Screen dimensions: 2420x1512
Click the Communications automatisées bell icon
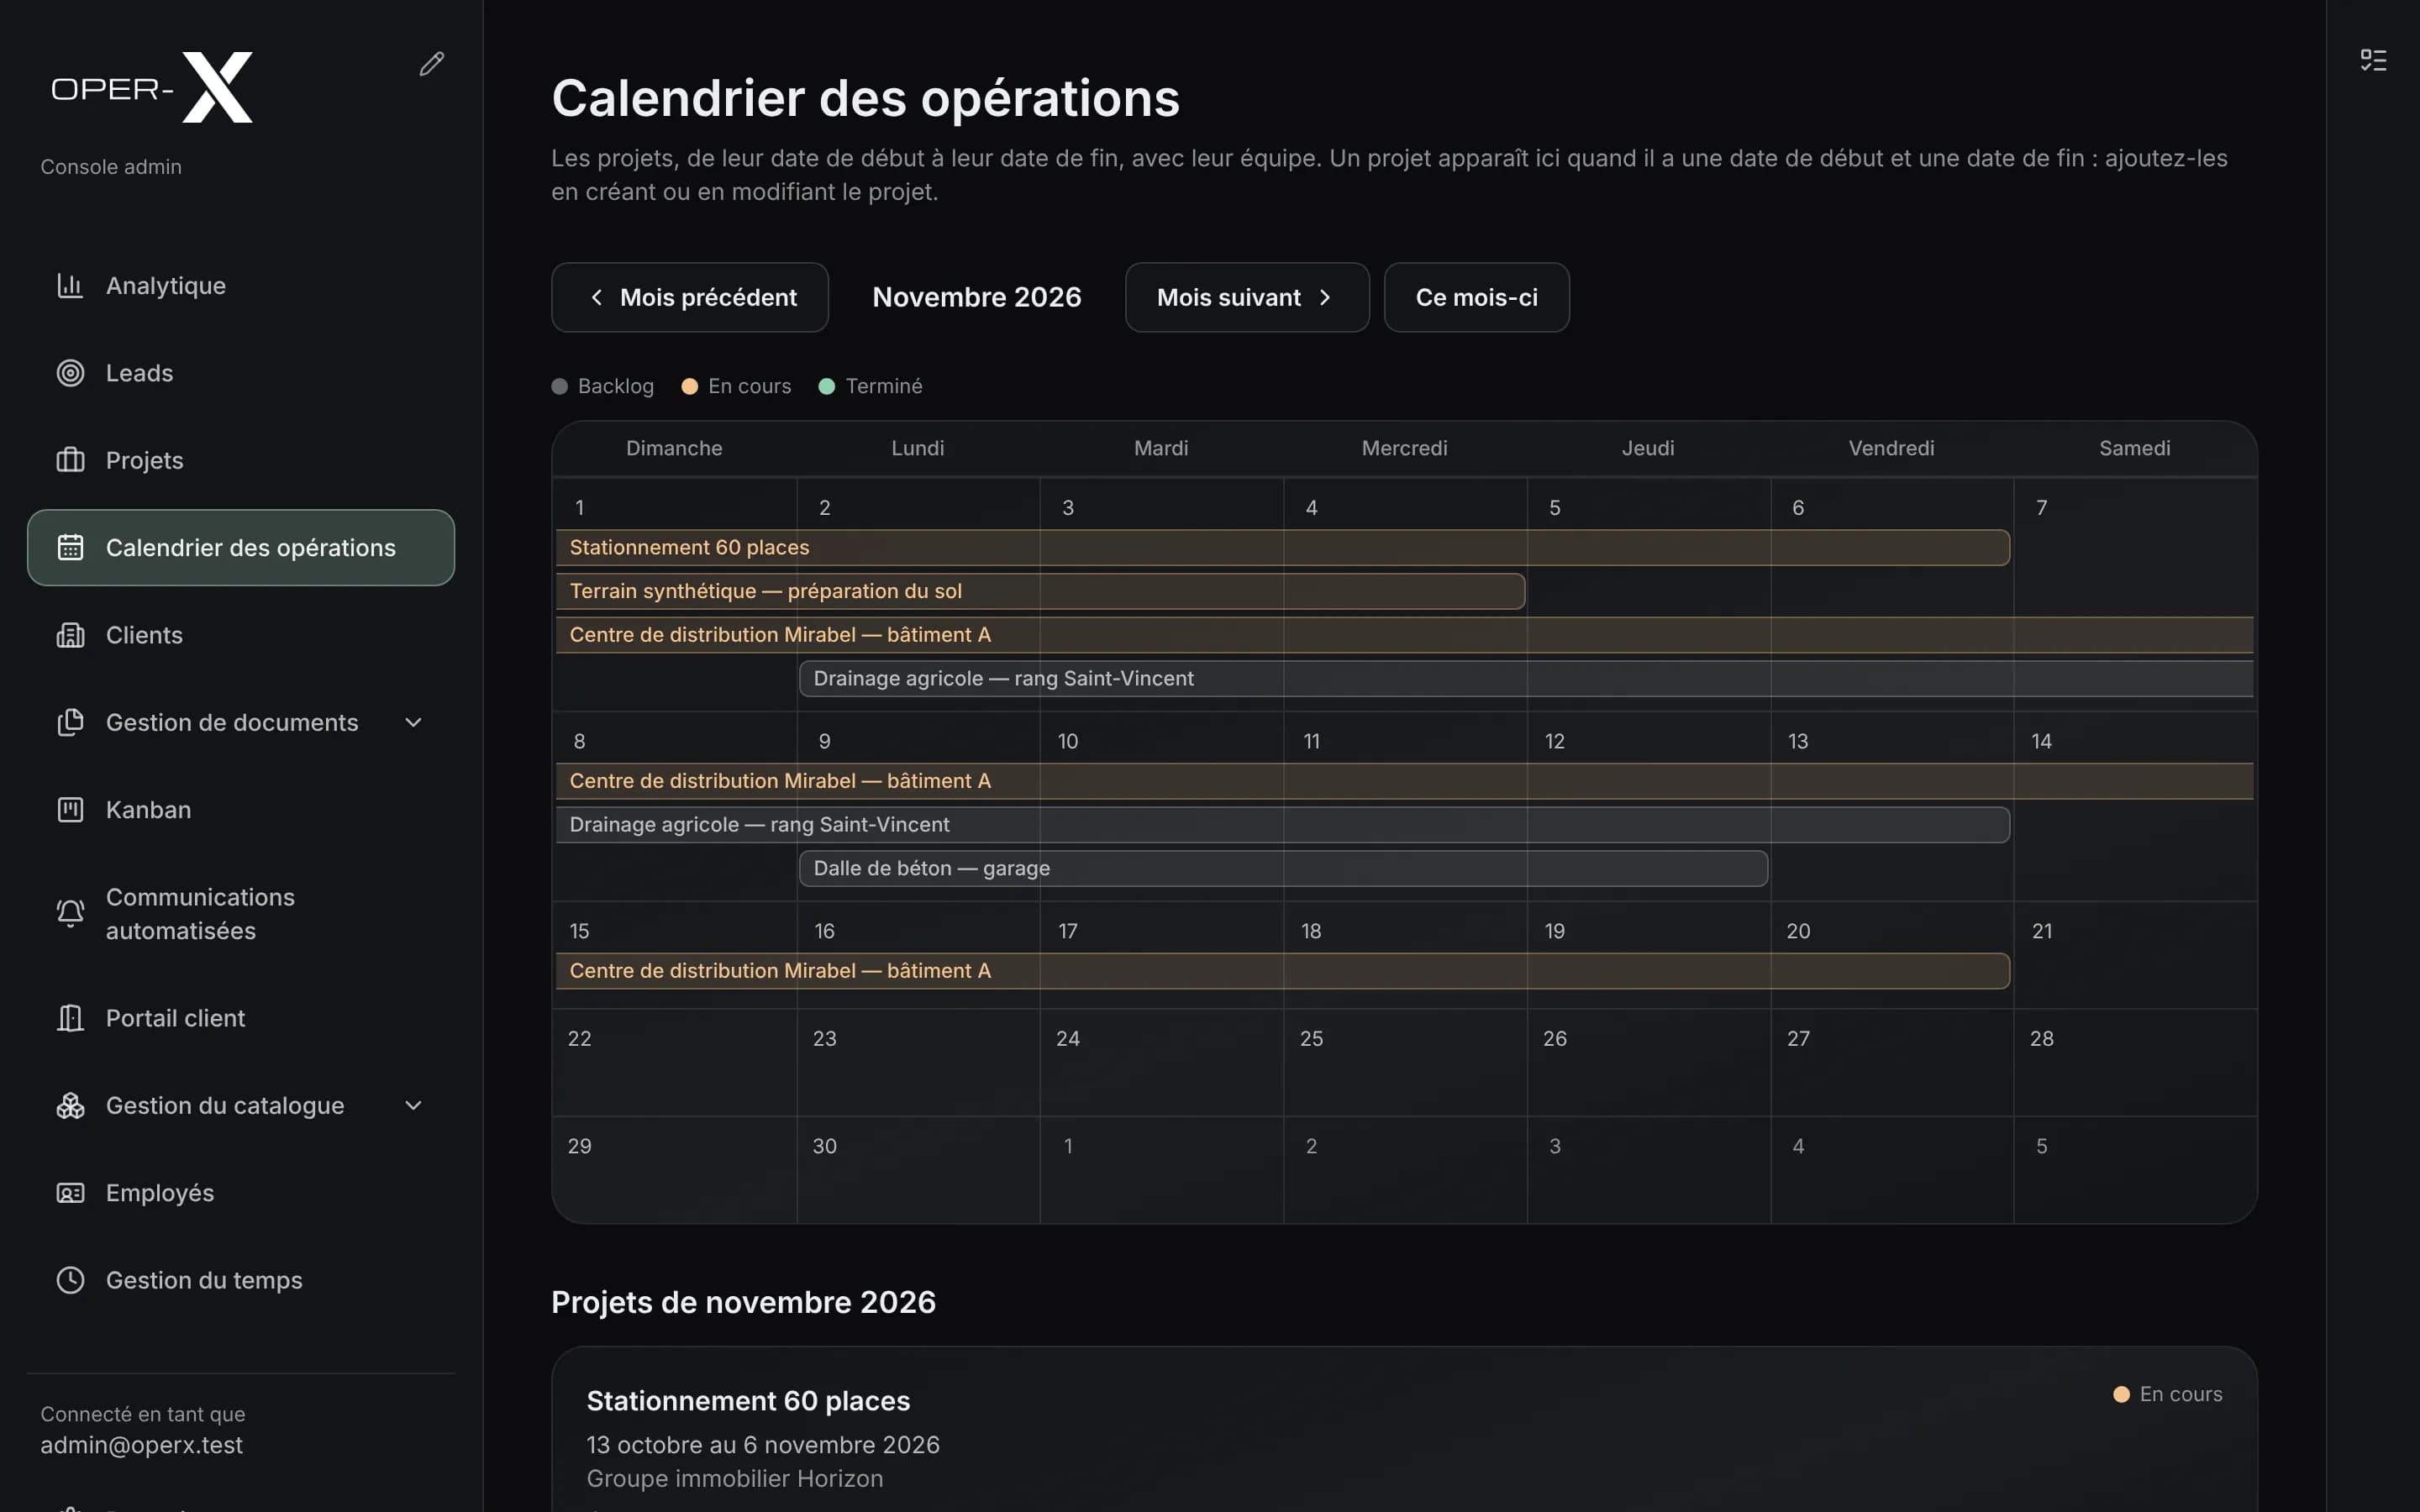70,914
